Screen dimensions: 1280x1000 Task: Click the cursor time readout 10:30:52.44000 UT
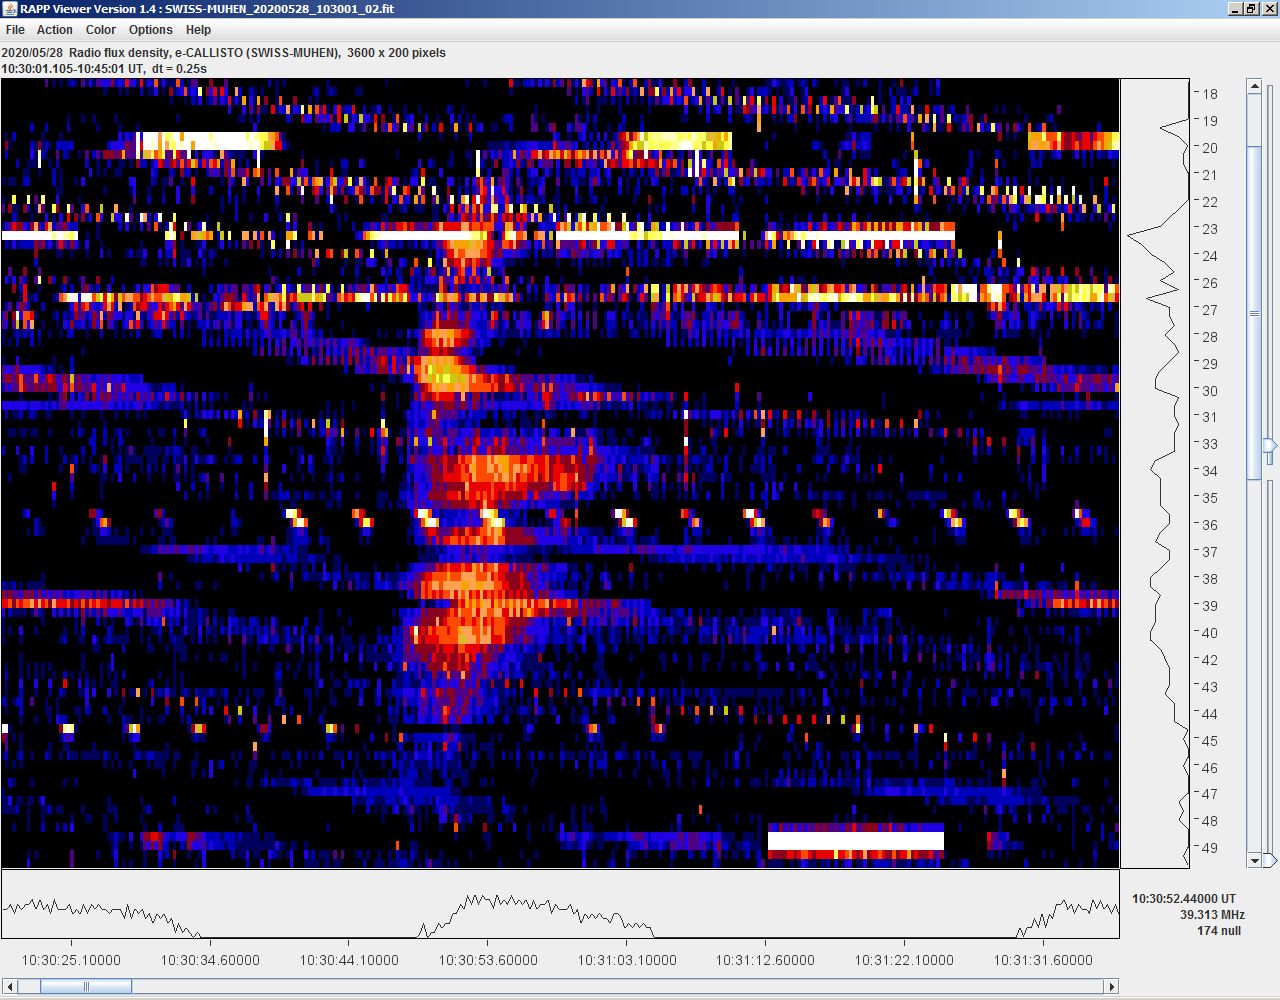[x=1184, y=899]
